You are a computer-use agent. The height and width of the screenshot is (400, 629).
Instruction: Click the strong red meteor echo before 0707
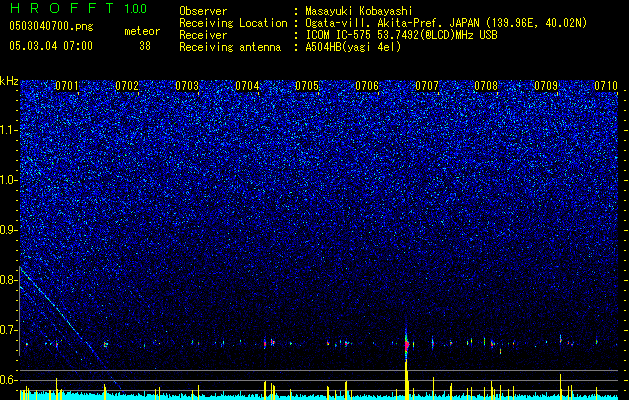tap(406, 344)
